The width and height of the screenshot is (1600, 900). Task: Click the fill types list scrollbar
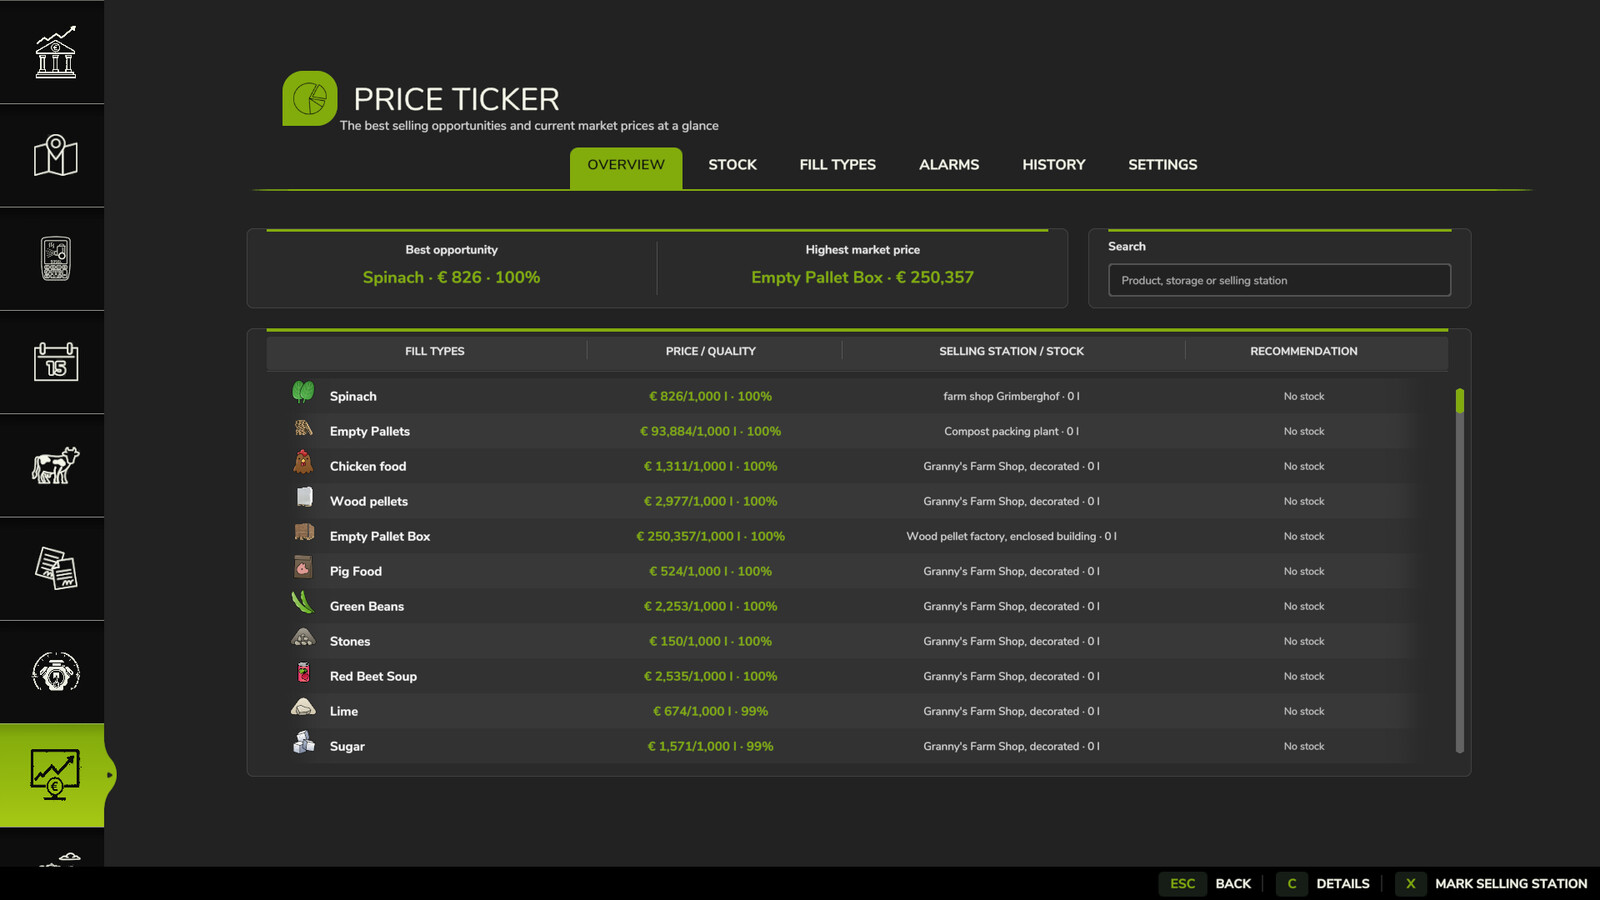tap(1460, 570)
